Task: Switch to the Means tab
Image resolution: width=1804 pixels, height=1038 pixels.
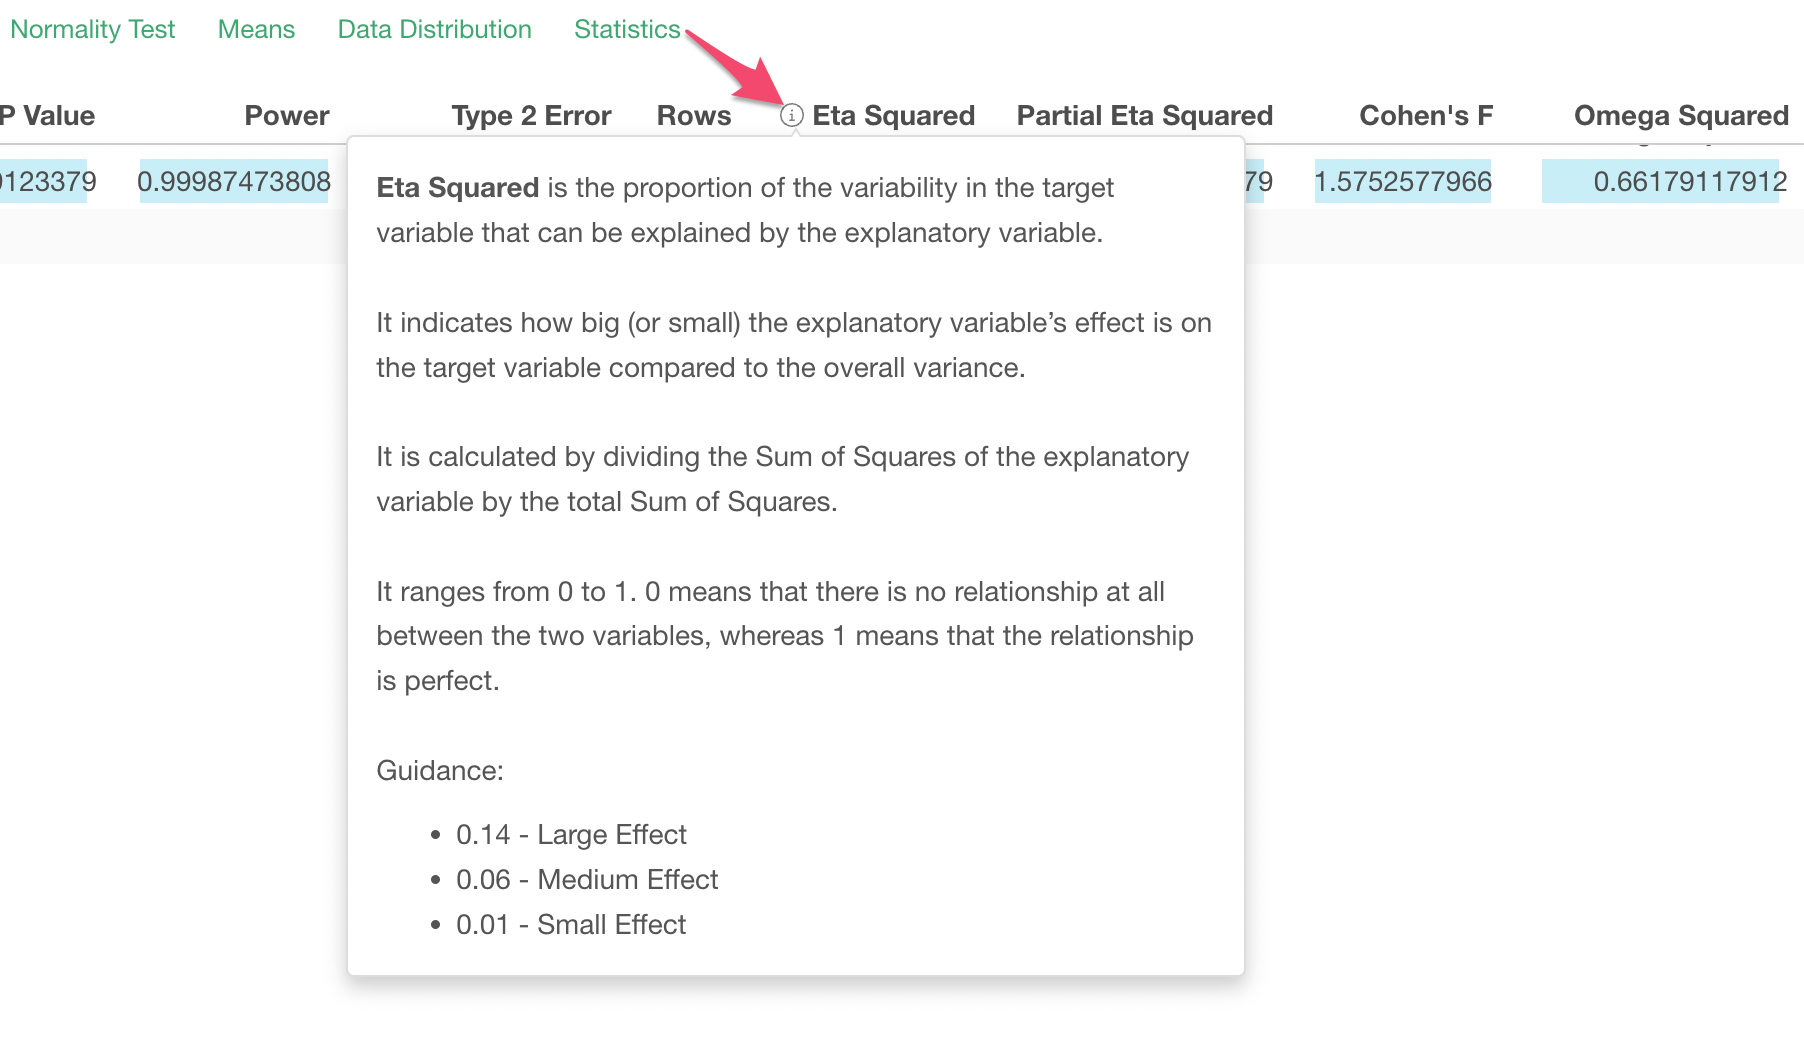Action: 256,29
